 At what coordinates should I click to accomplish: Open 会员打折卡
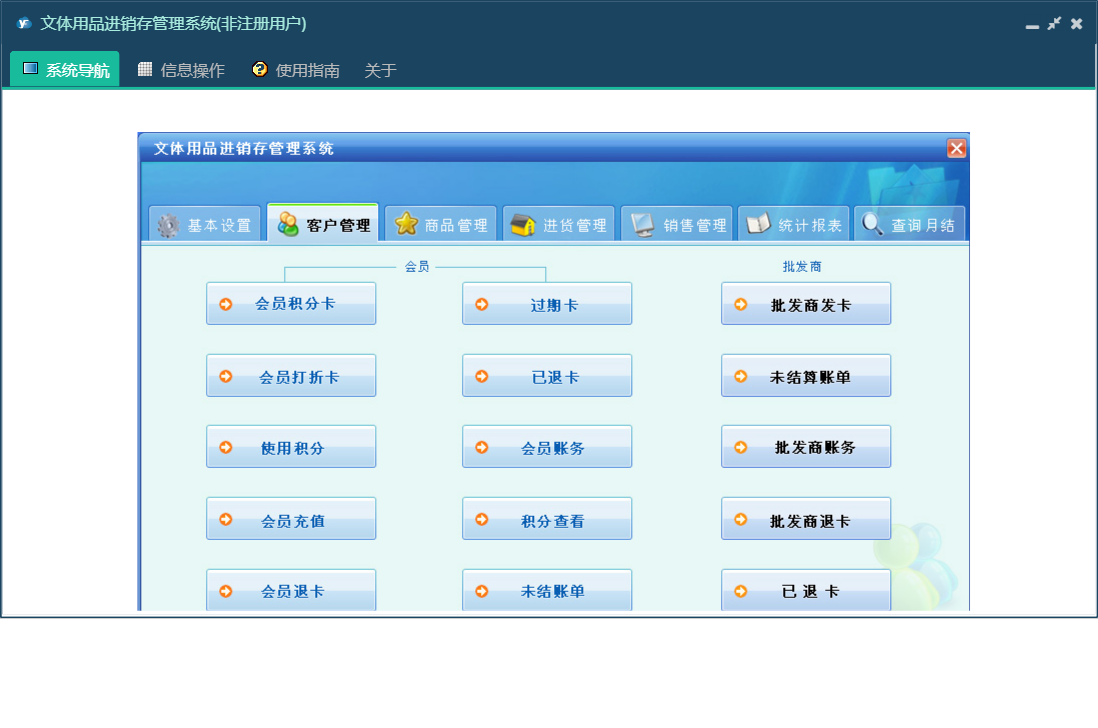(291, 375)
